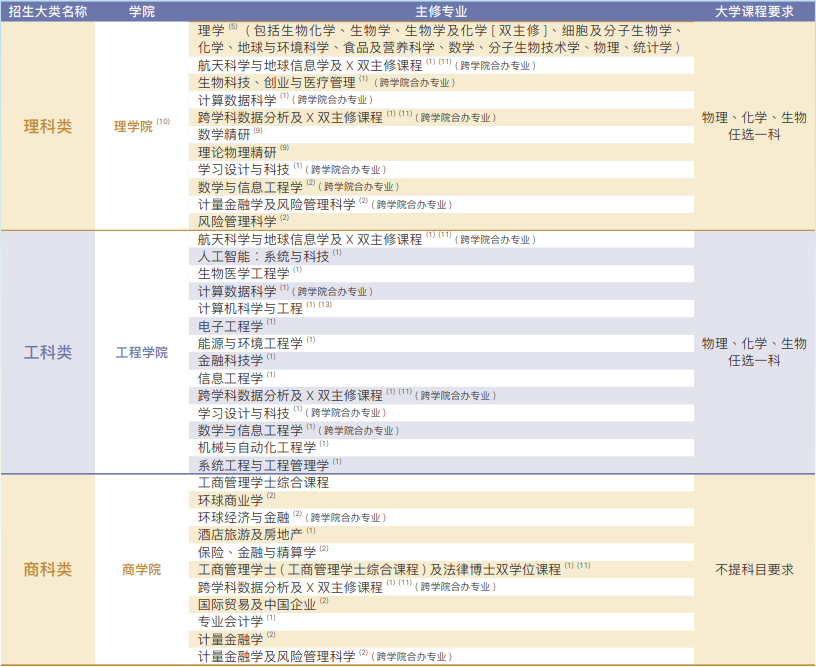816x667 pixels.
Task: Click the 不提科目要求 requirement cell
Action: click(x=754, y=570)
